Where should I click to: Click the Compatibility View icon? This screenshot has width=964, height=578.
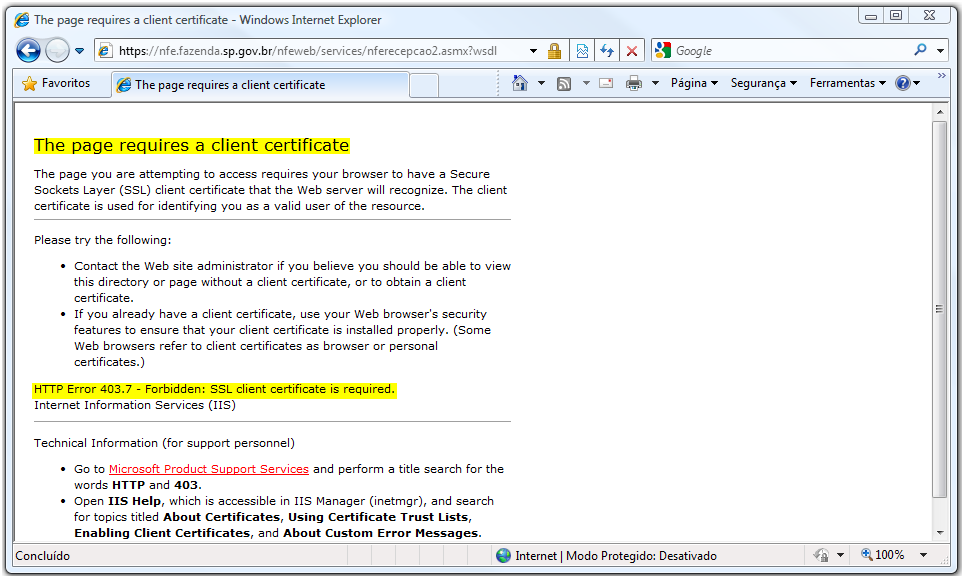coord(582,50)
